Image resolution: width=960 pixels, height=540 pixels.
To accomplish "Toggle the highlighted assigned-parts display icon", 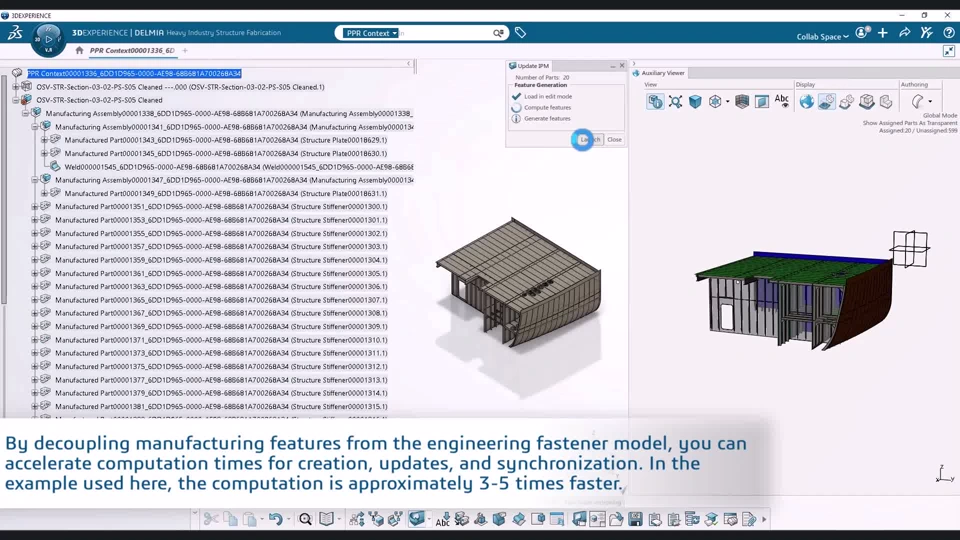I will 827,101.
